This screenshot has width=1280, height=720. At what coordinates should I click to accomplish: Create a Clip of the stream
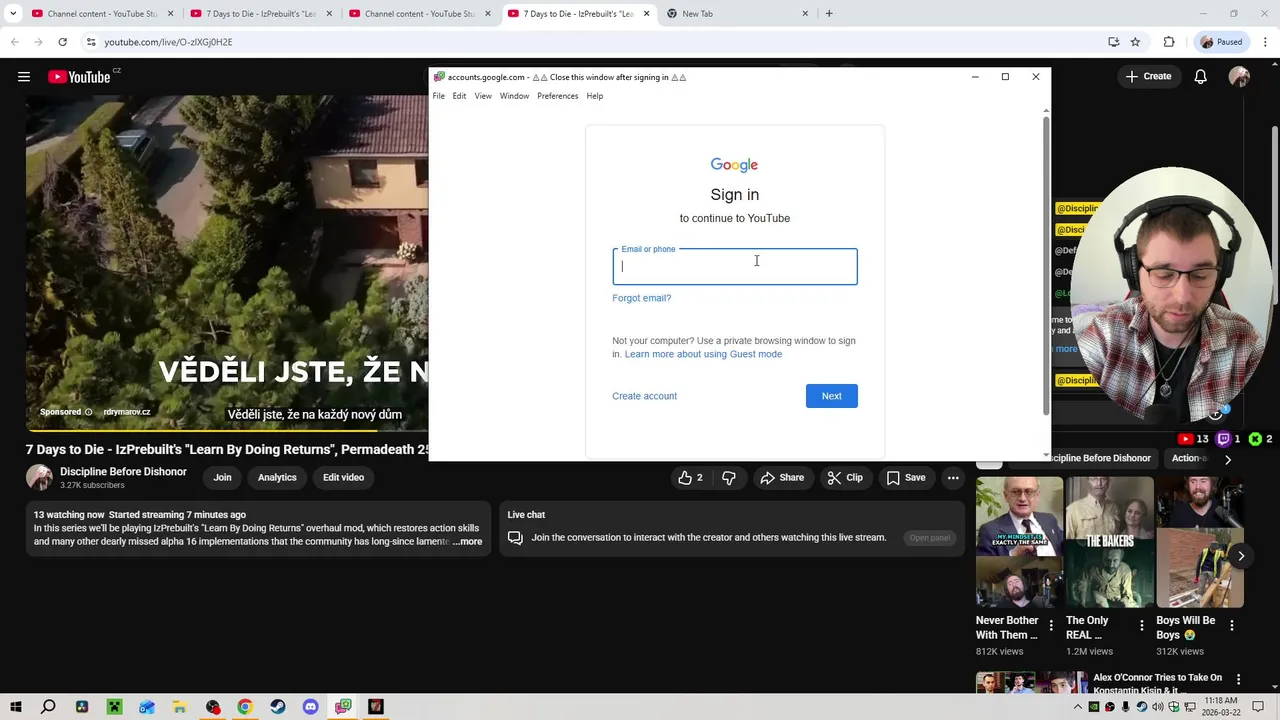tap(845, 478)
